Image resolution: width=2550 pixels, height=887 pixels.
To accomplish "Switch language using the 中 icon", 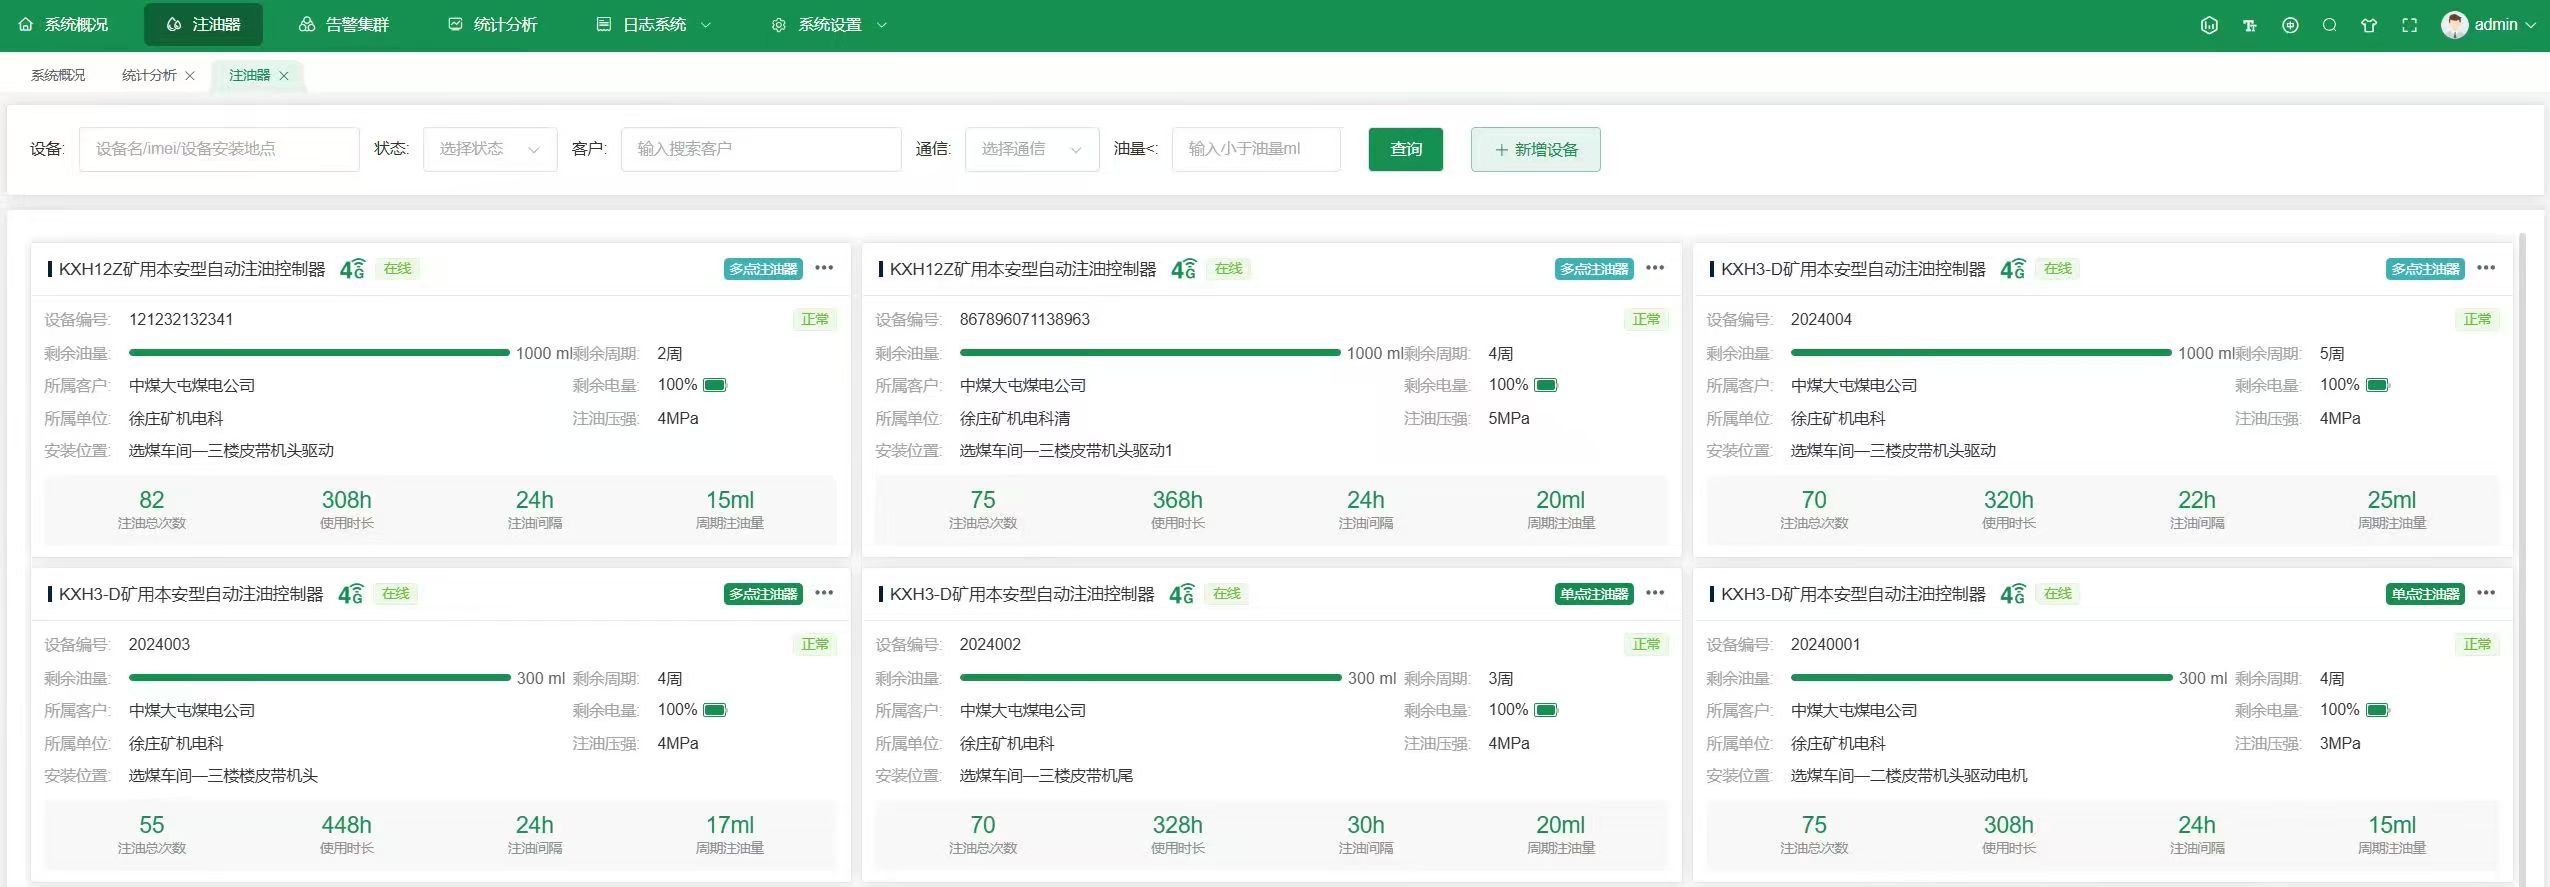I will pos(2290,25).
